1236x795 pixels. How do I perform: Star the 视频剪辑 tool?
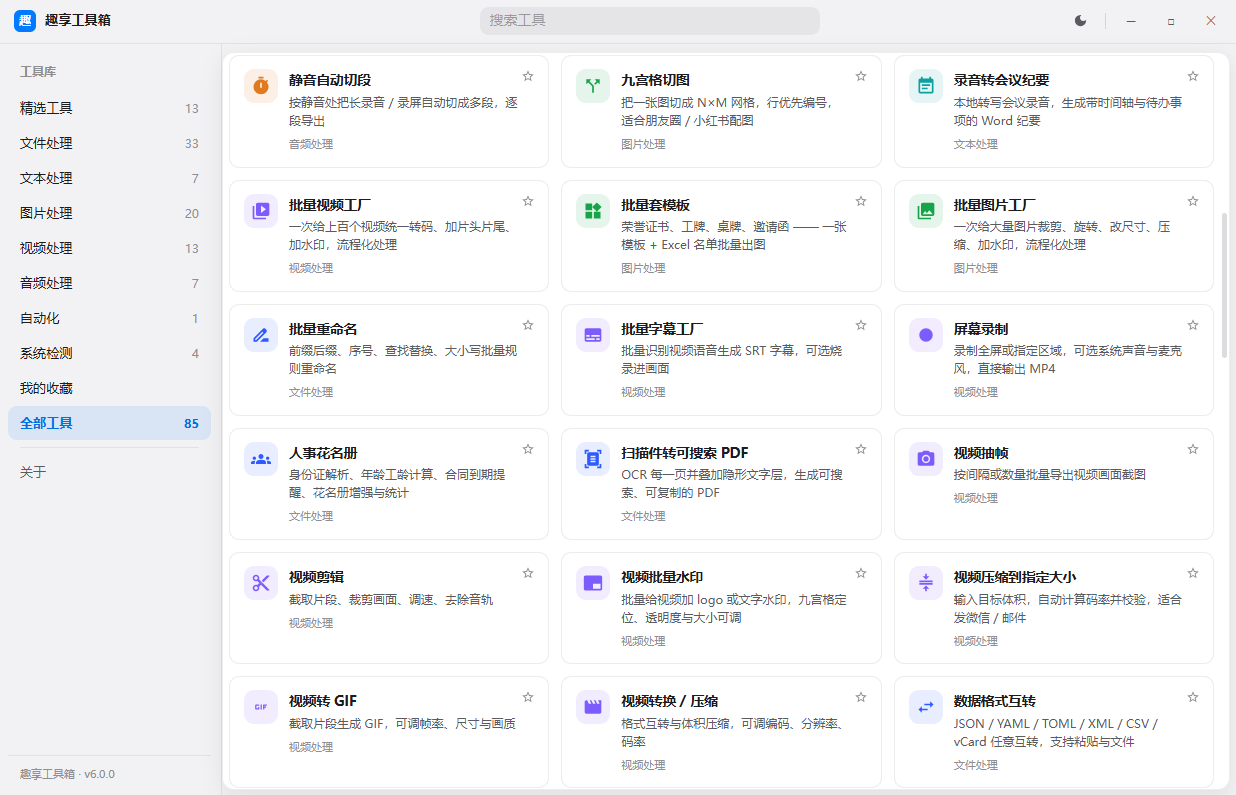[528, 573]
